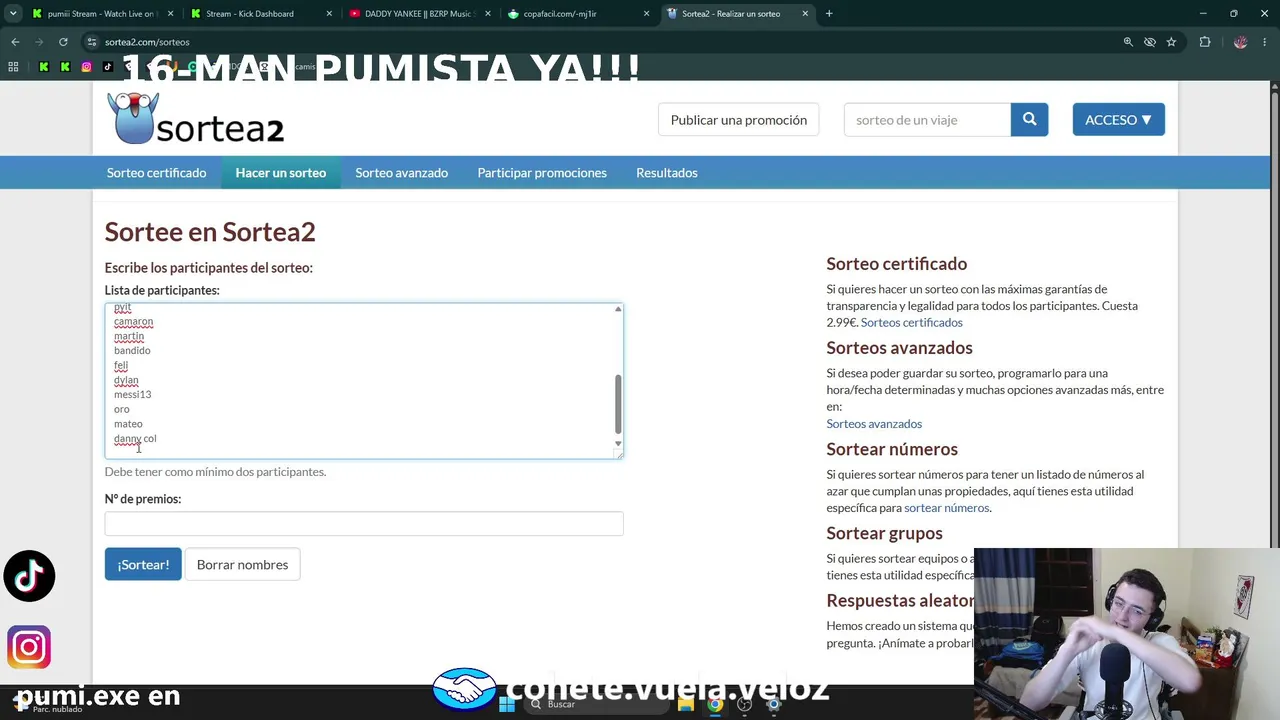
Task: Open the tab search chevron at top left
Action: [x=13, y=14]
